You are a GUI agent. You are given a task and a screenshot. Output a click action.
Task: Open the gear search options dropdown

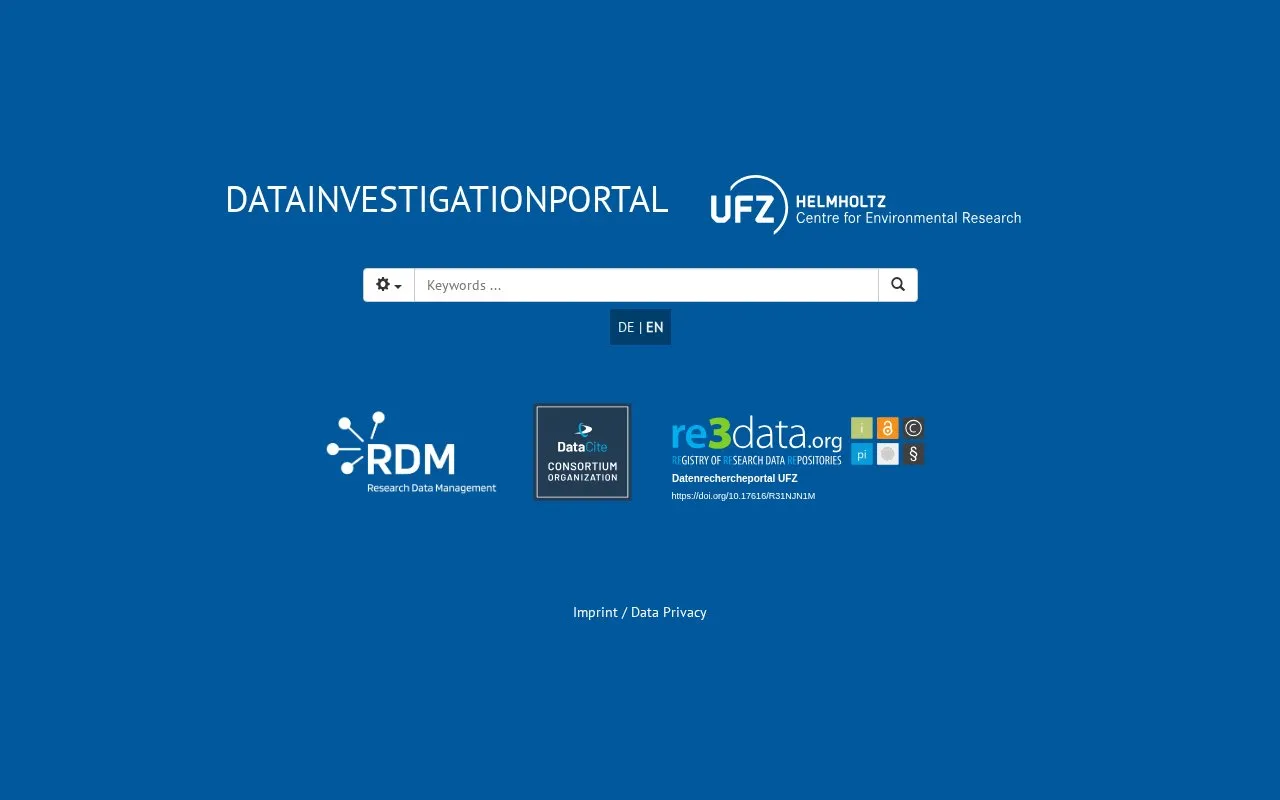389,285
